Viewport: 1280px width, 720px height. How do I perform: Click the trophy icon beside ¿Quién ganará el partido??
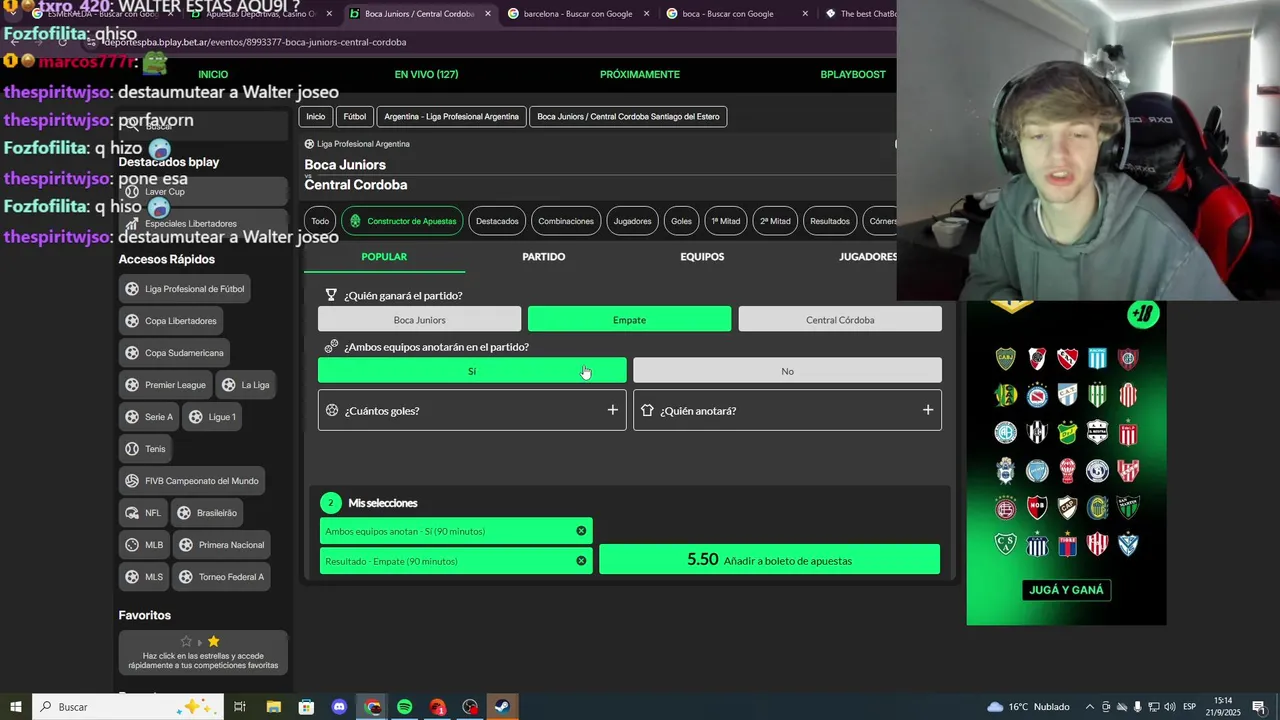tap(331, 295)
